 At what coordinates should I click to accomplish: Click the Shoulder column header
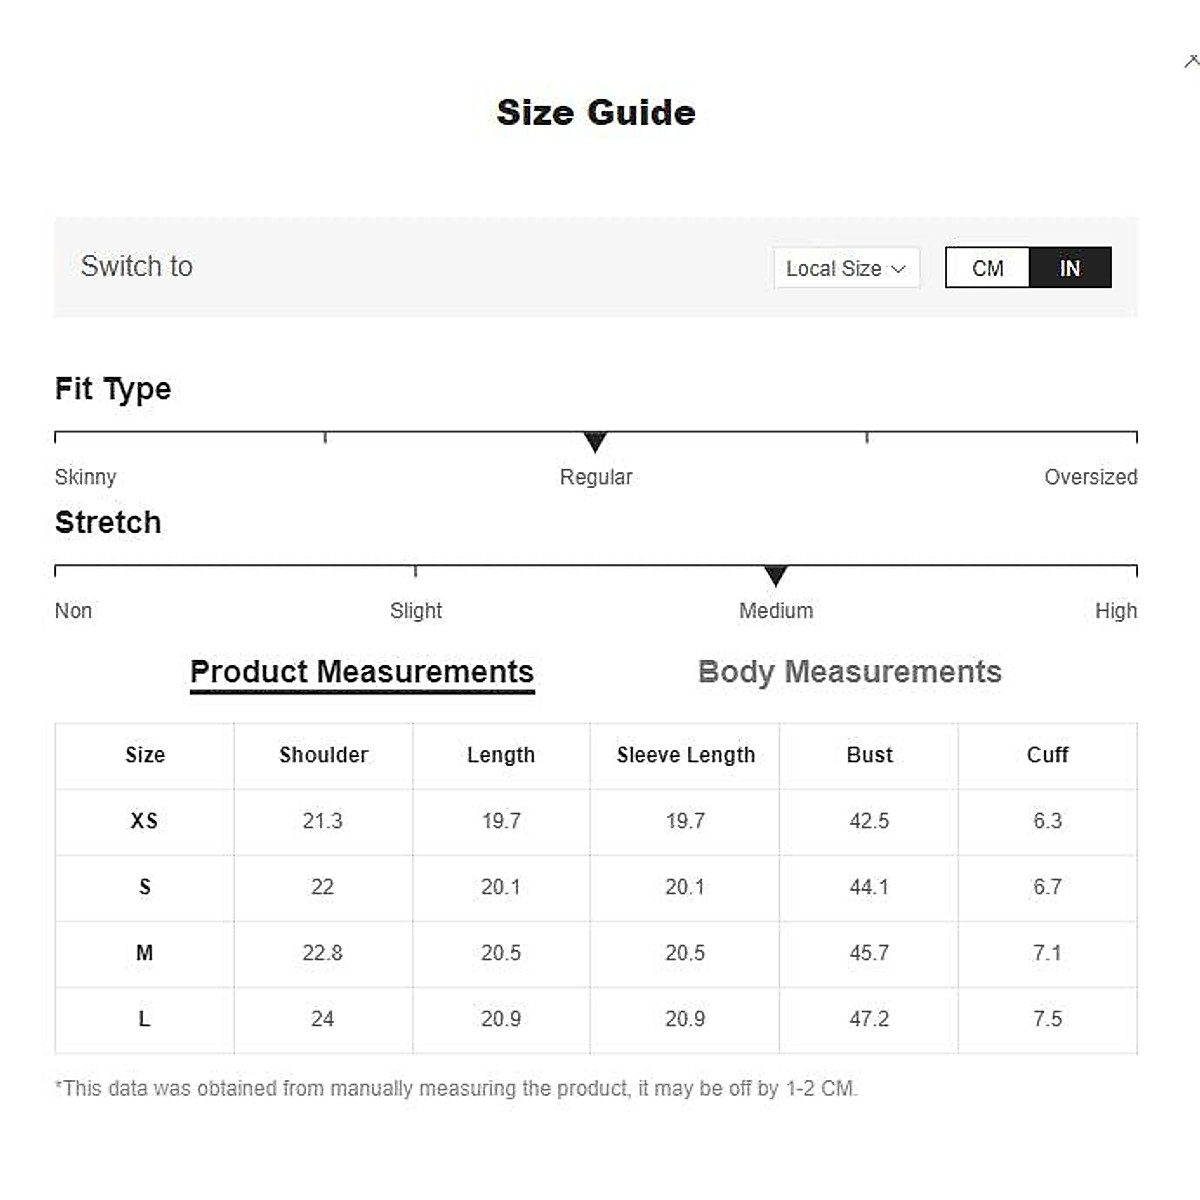[x=323, y=755]
